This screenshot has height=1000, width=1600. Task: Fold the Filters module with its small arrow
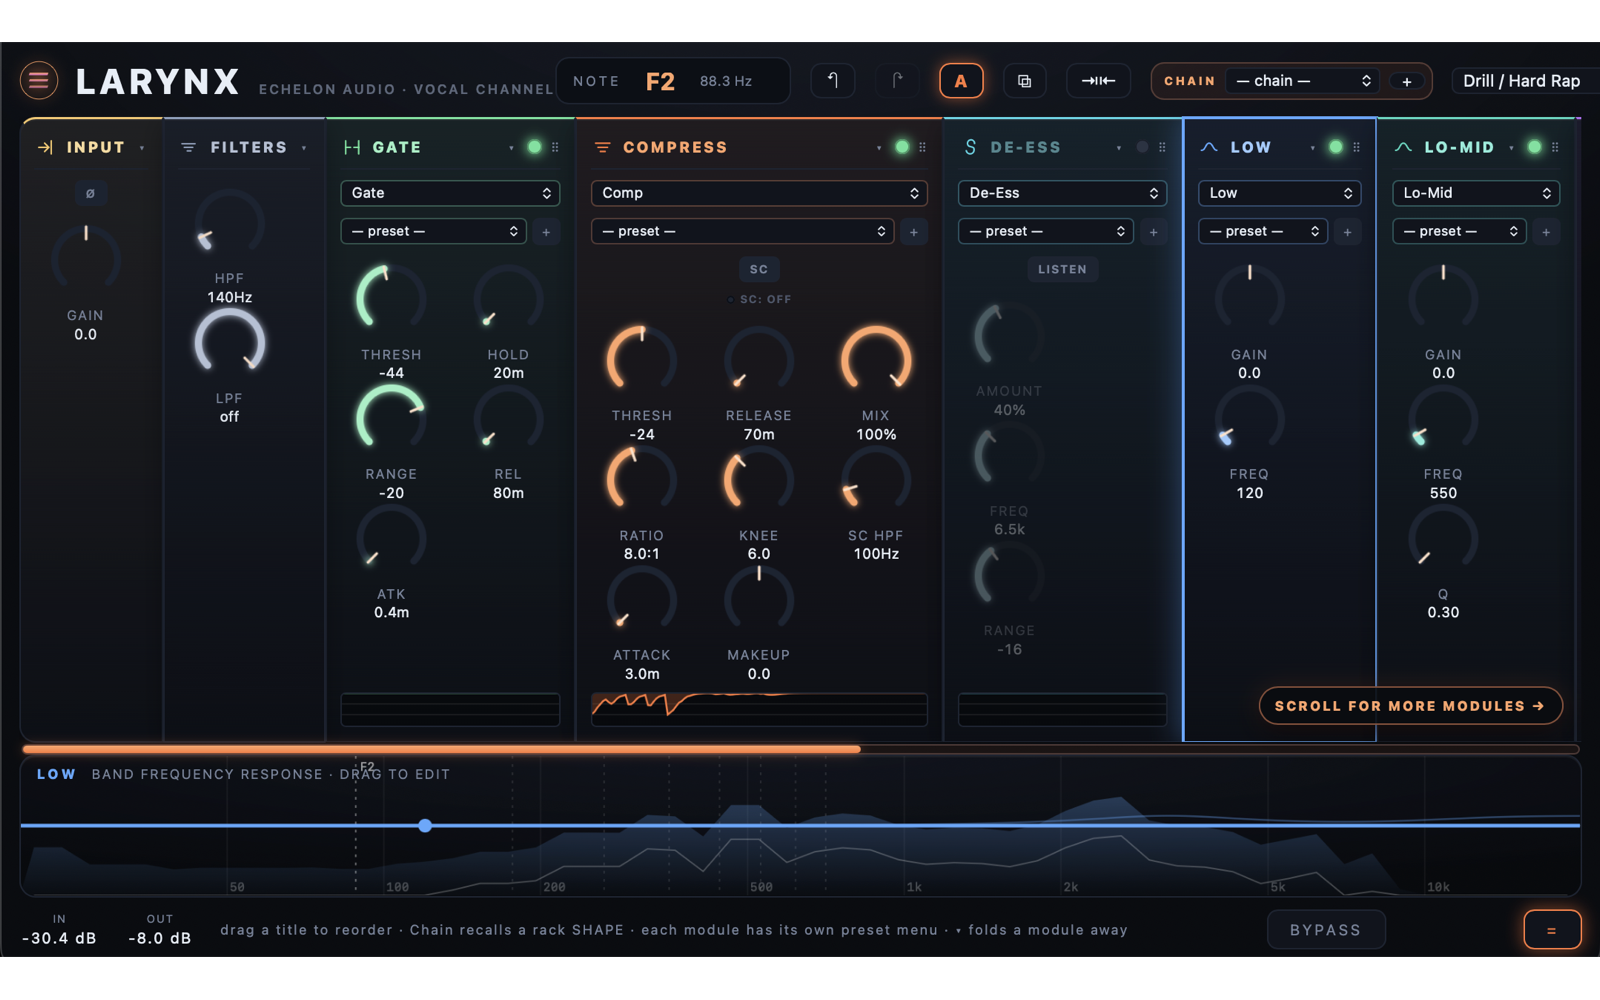(x=304, y=148)
